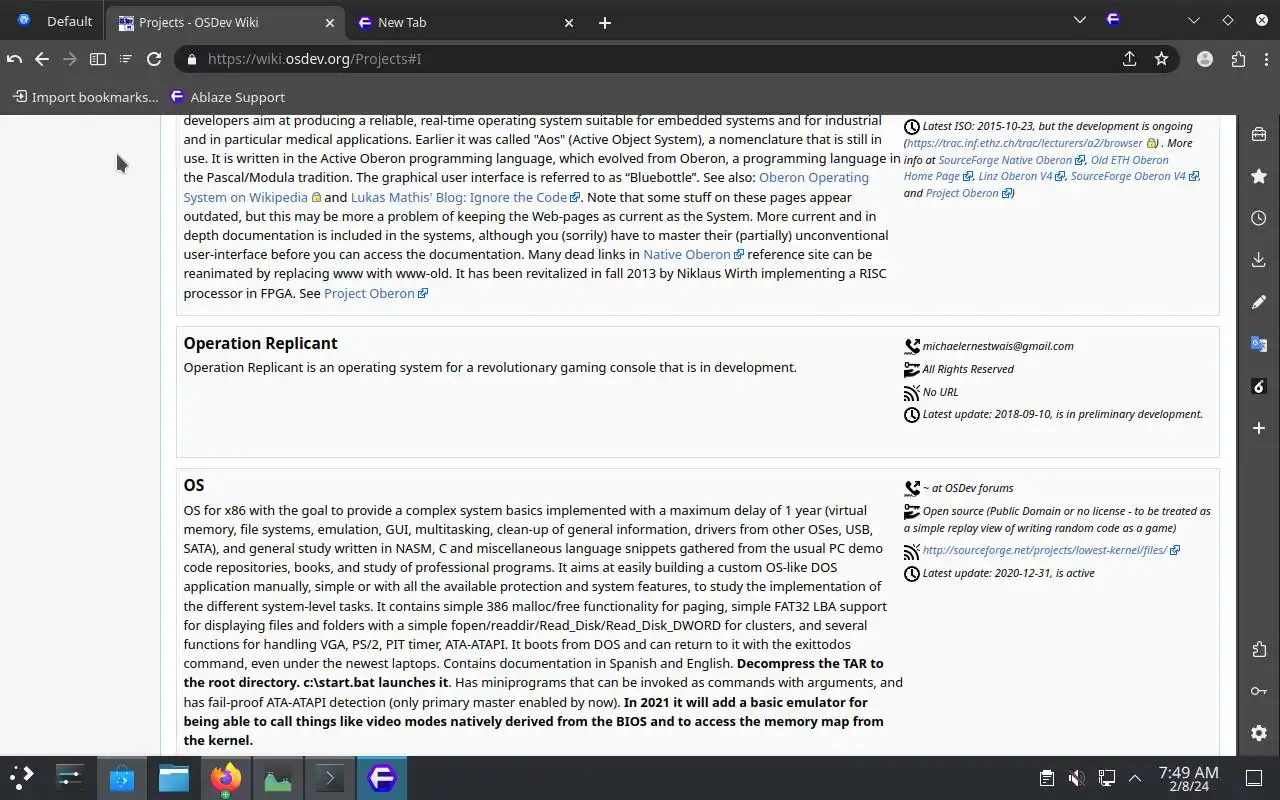This screenshot has width=1280, height=800.
Task: Click the clipboard tray icon
Action: [x=1046, y=778]
